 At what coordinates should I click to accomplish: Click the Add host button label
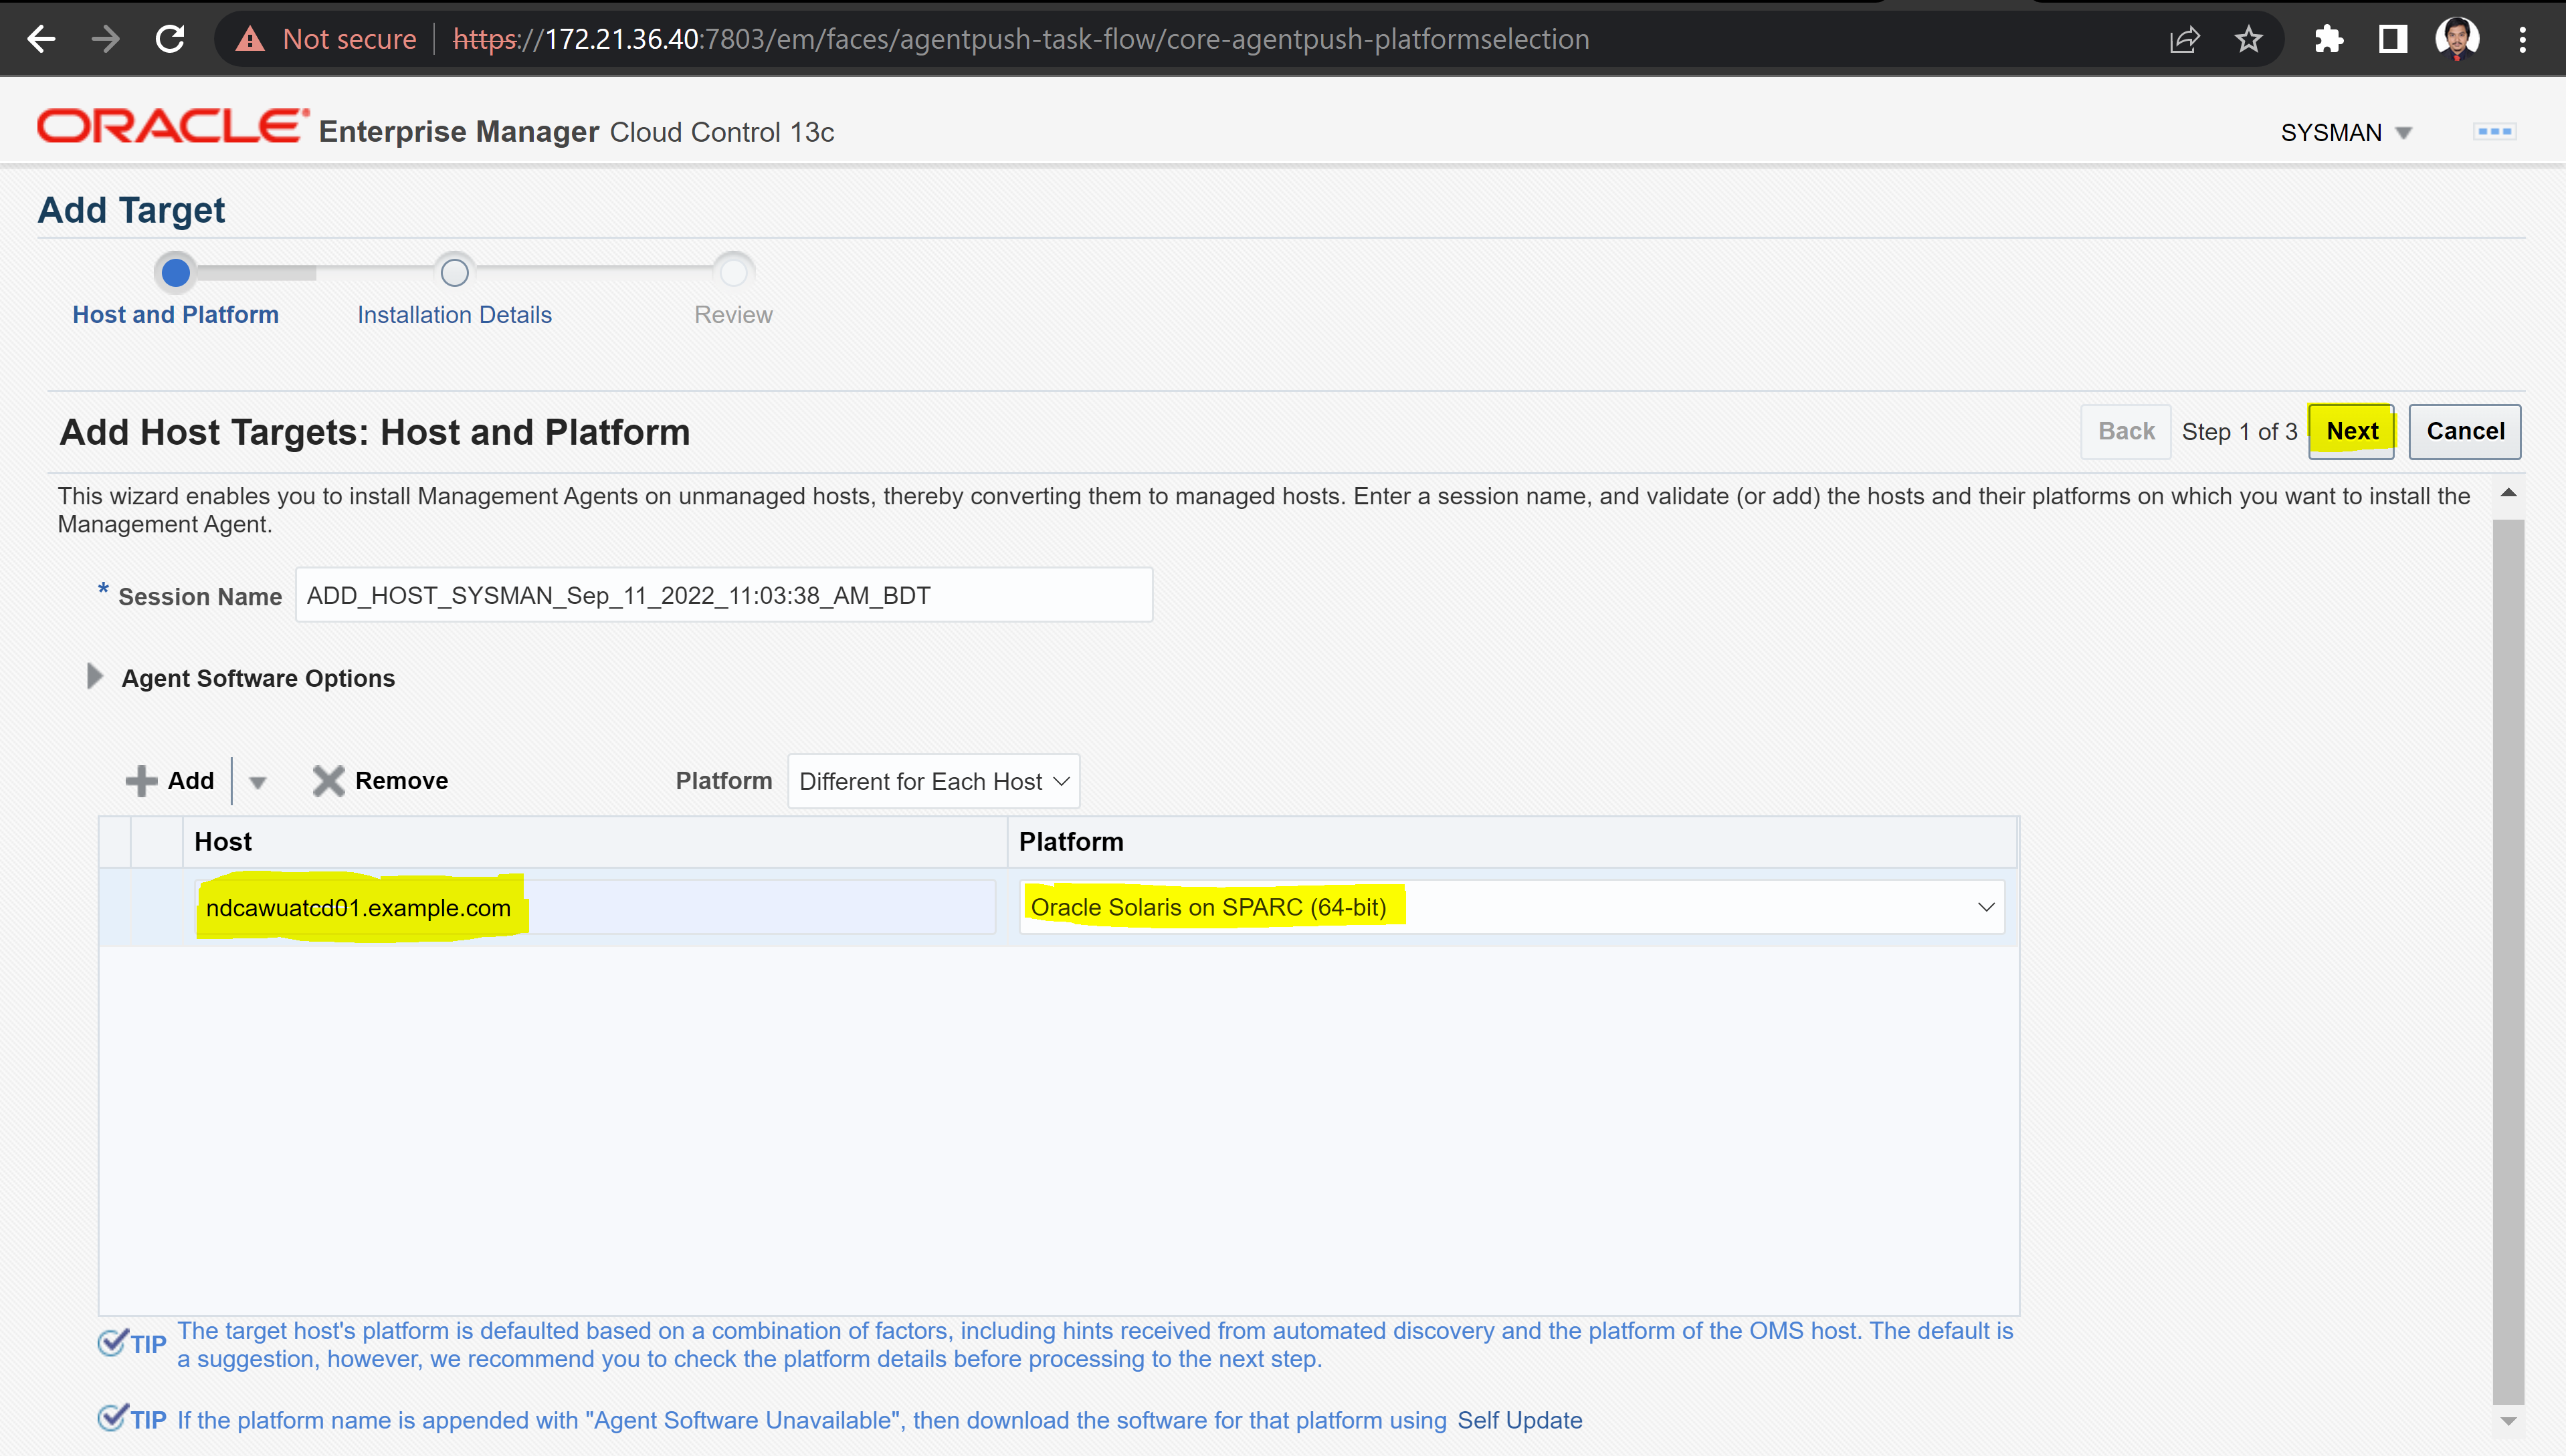(x=191, y=780)
